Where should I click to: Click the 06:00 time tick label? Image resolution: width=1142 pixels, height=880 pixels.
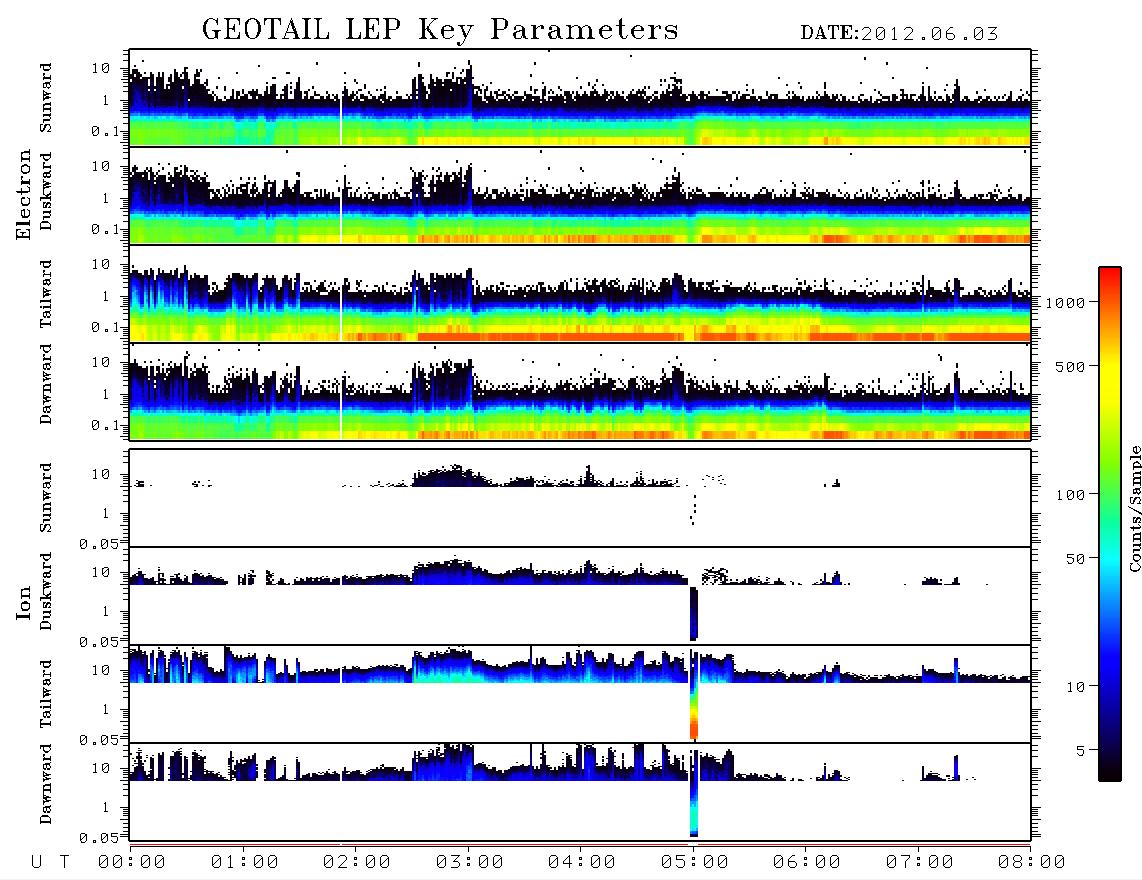point(806,862)
